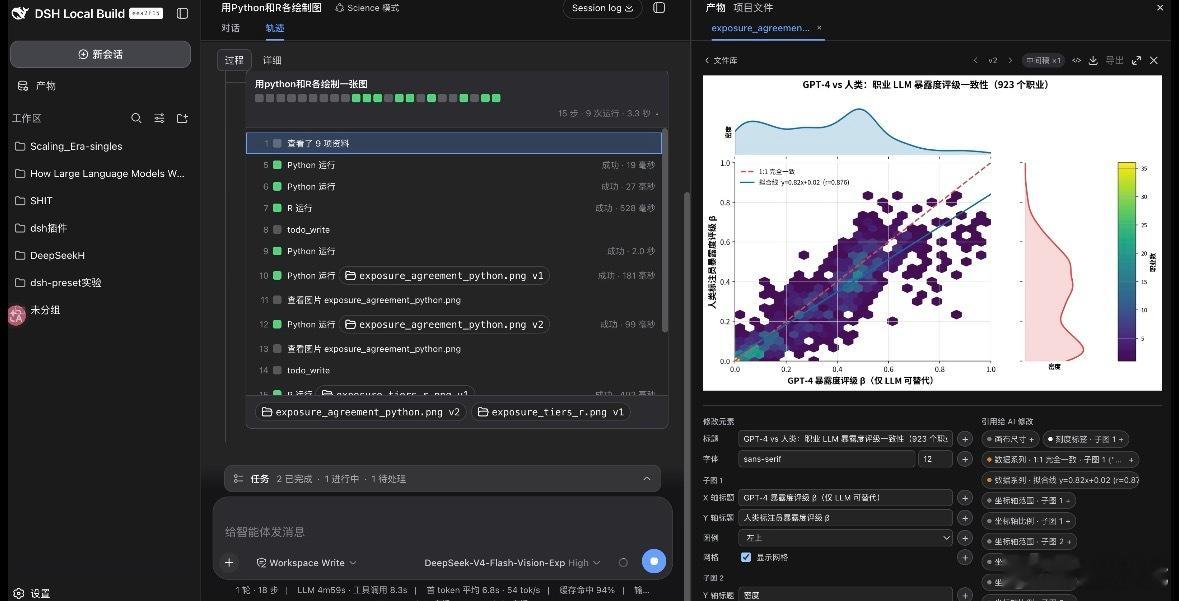Click step 5 Python 运行 row
This screenshot has height=601, width=1179.
tap(453, 165)
